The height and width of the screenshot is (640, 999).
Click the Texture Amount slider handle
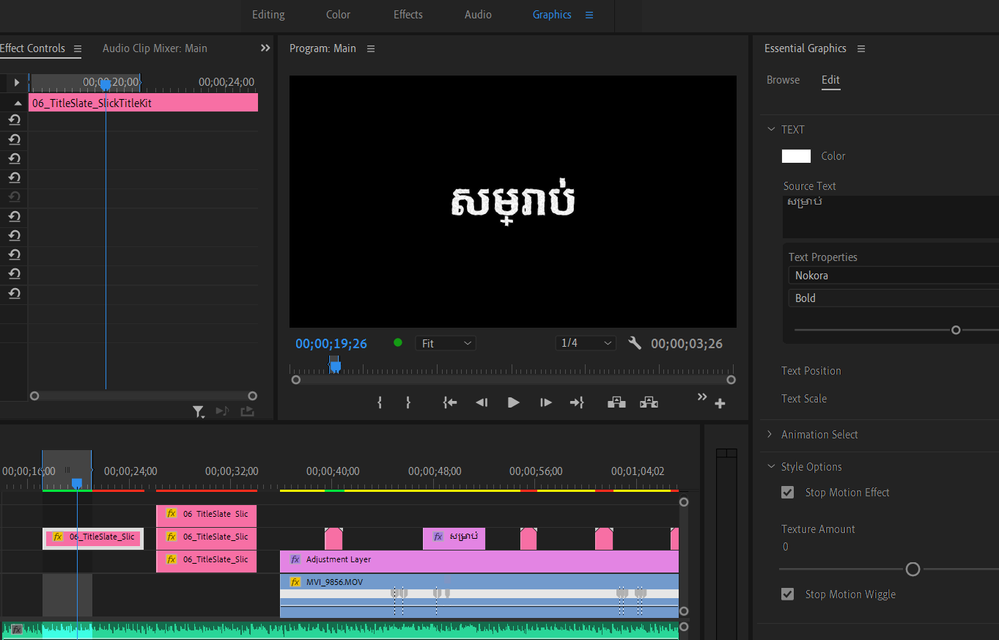click(x=913, y=569)
